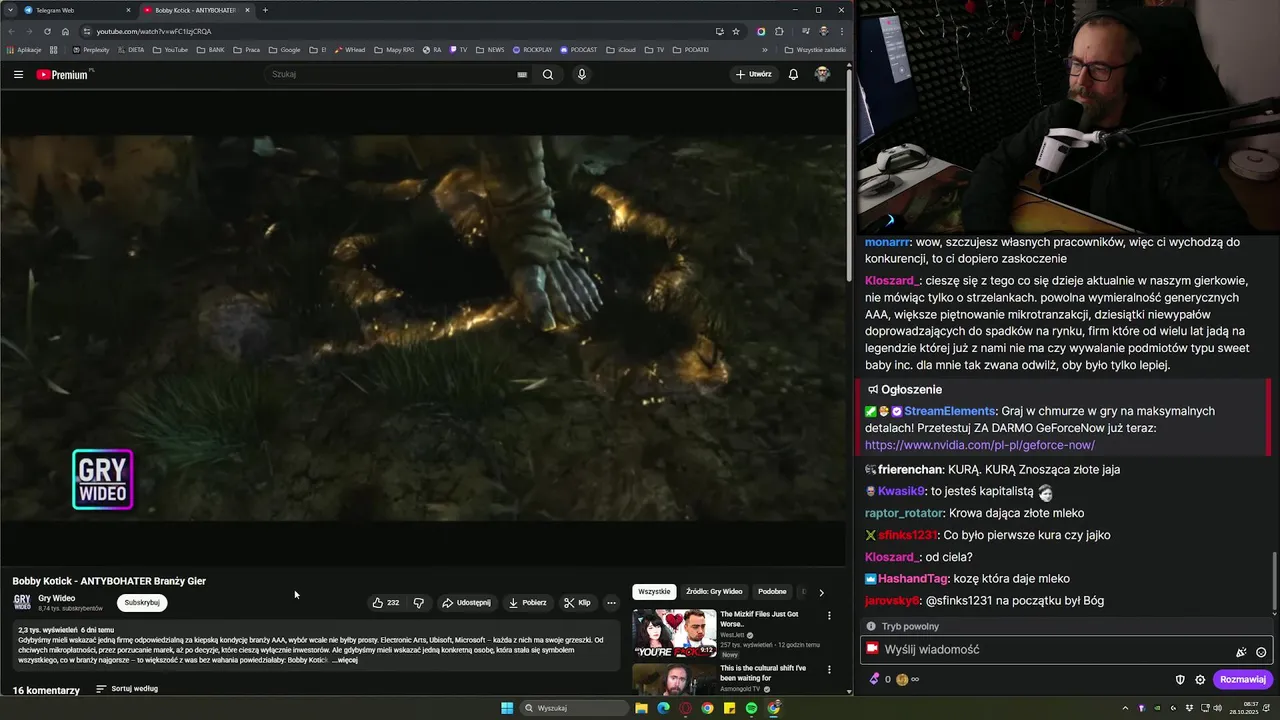1280x720 pixels.
Task: Open Twitch chat settings gear
Action: (1200, 680)
